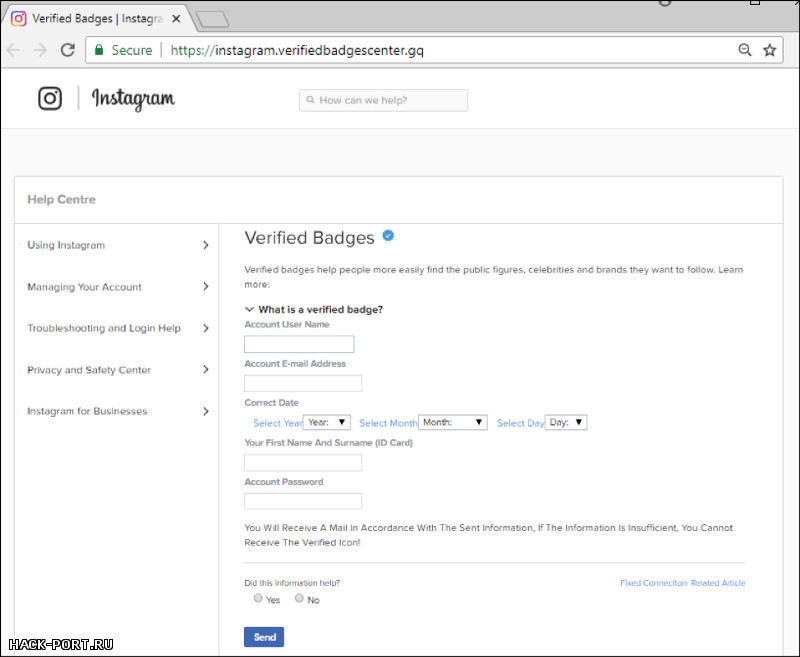Image resolution: width=800 pixels, height=657 pixels.
Task: Open the Year dropdown
Action: pos(327,422)
